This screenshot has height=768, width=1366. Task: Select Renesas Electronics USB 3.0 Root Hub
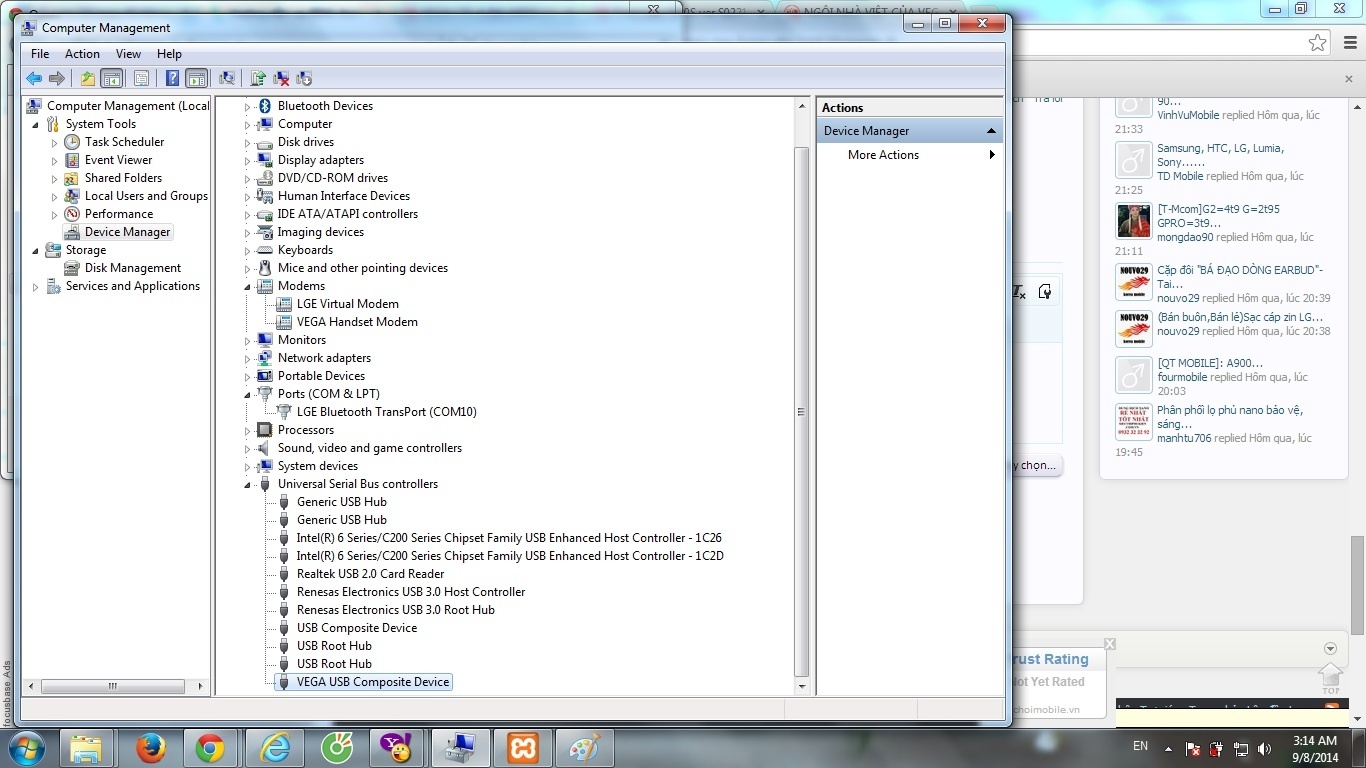click(395, 610)
